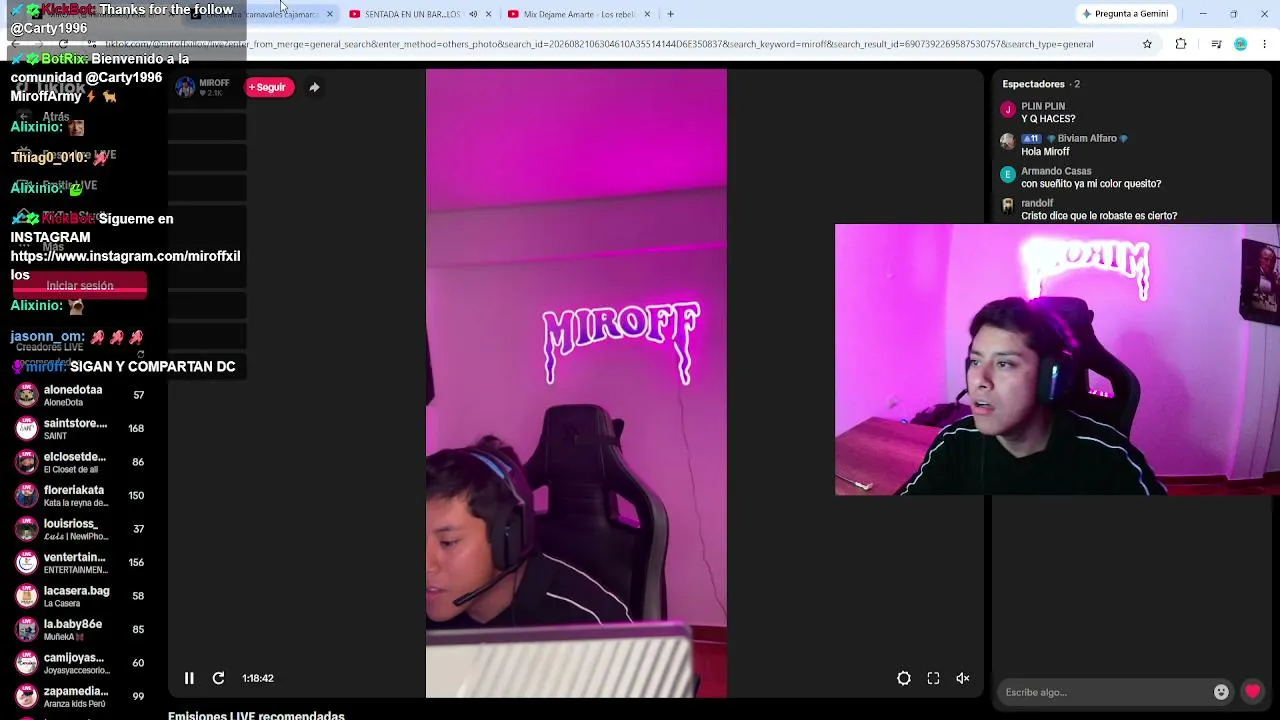Open the elclosetde... live channel
Image resolution: width=1280 pixels, height=720 pixels.
[80, 462]
